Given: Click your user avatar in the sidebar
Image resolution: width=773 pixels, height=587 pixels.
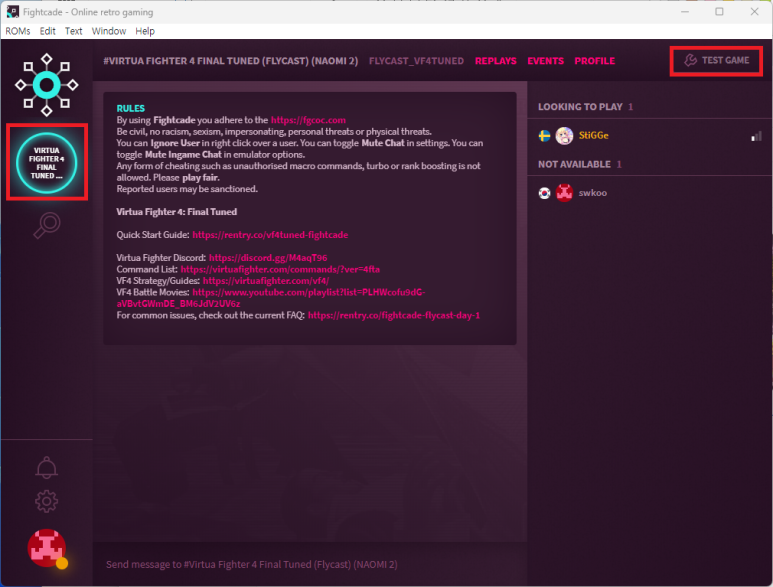Looking at the screenshot, I should [46, 548].
